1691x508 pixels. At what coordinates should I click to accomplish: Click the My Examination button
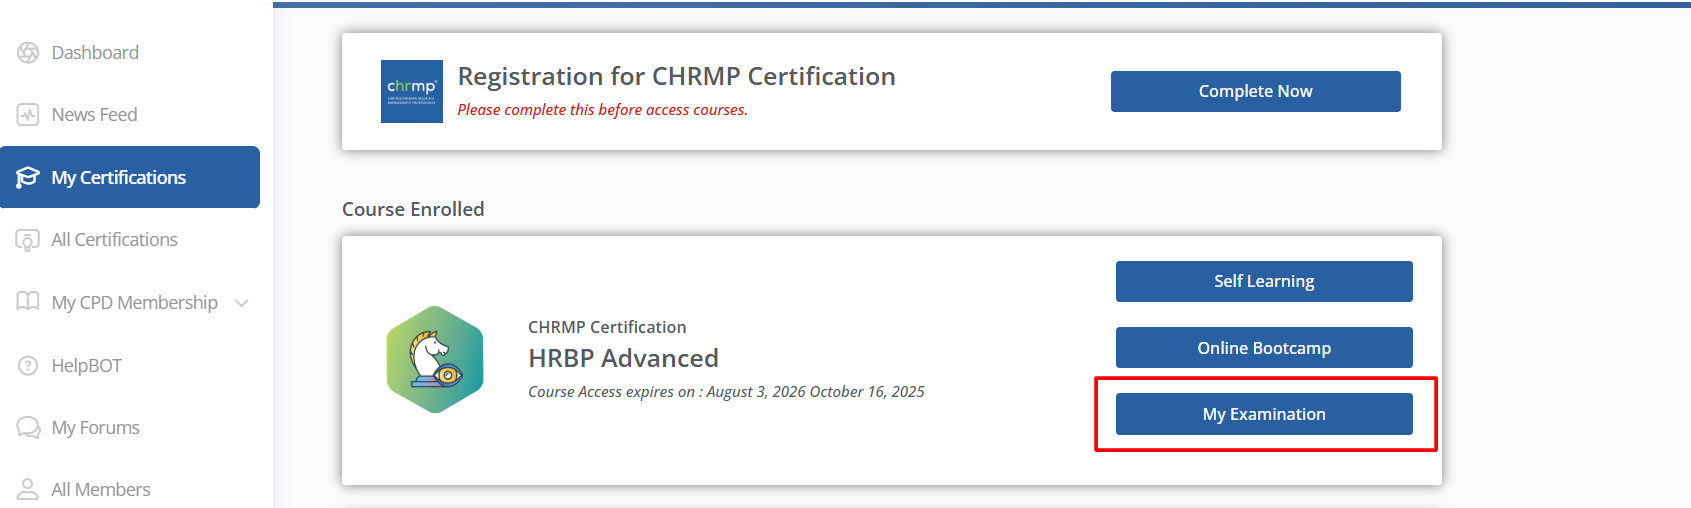click(1264, 414)
